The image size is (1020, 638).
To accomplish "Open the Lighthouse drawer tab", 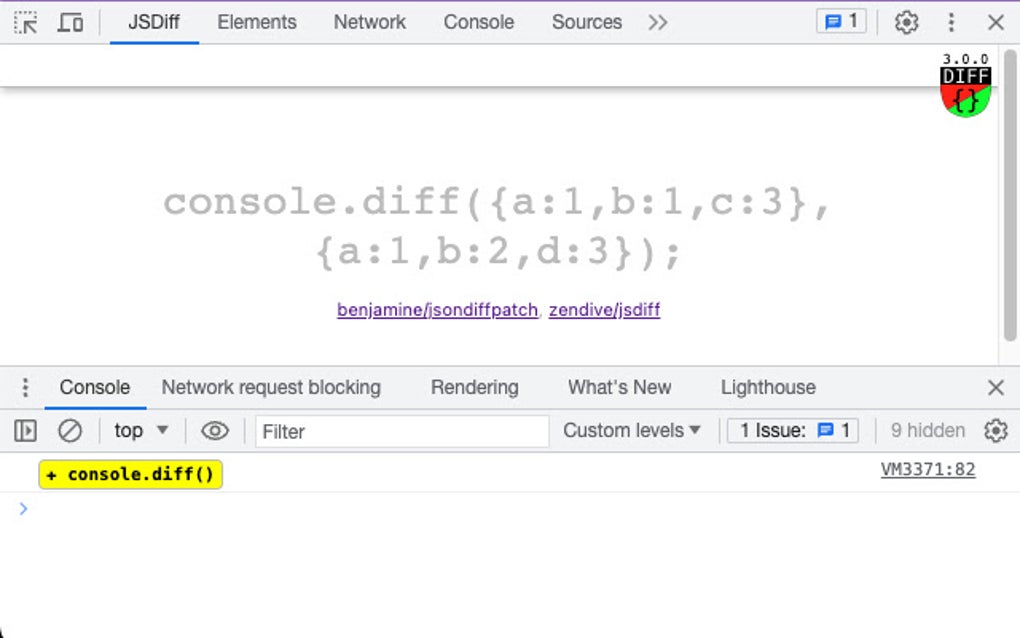I will [767, 387].
